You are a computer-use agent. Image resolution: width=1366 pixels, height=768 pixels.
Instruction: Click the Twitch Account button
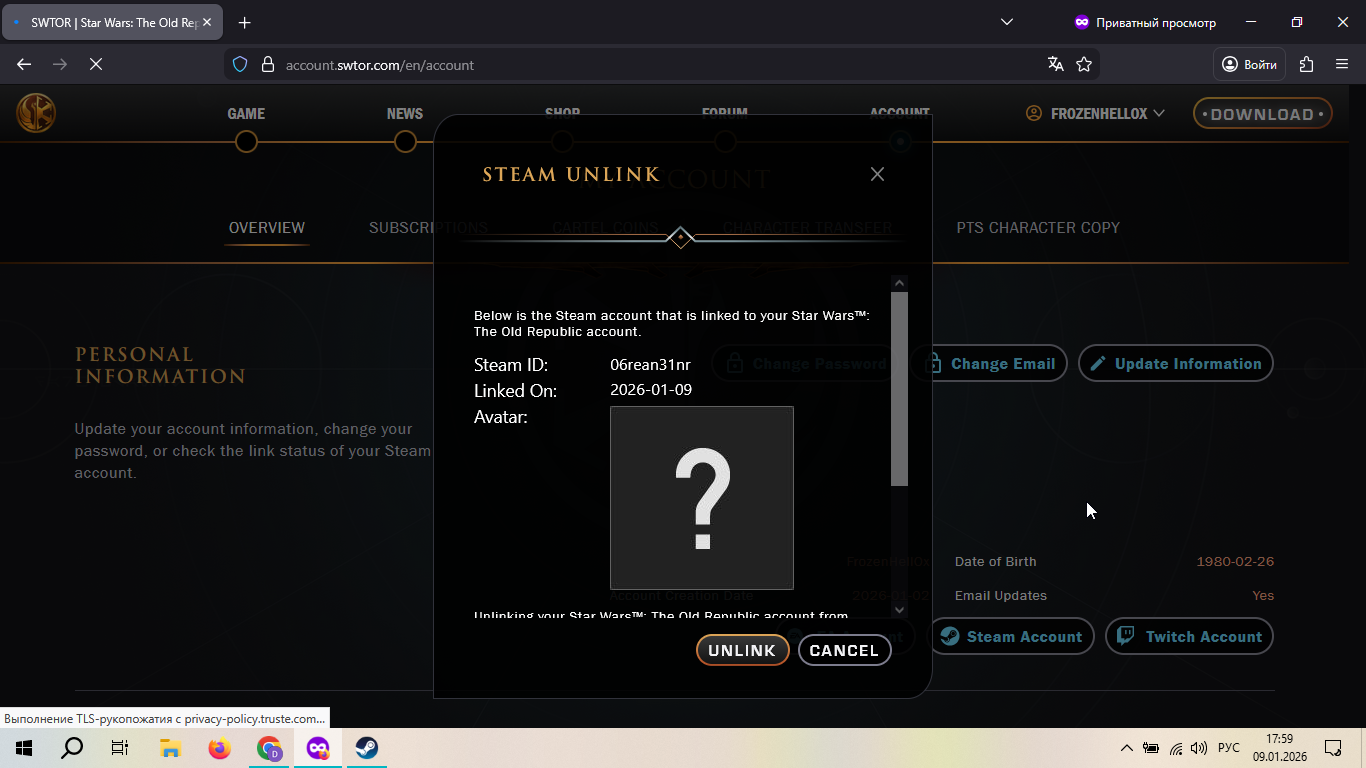(x=1189, y=637)
